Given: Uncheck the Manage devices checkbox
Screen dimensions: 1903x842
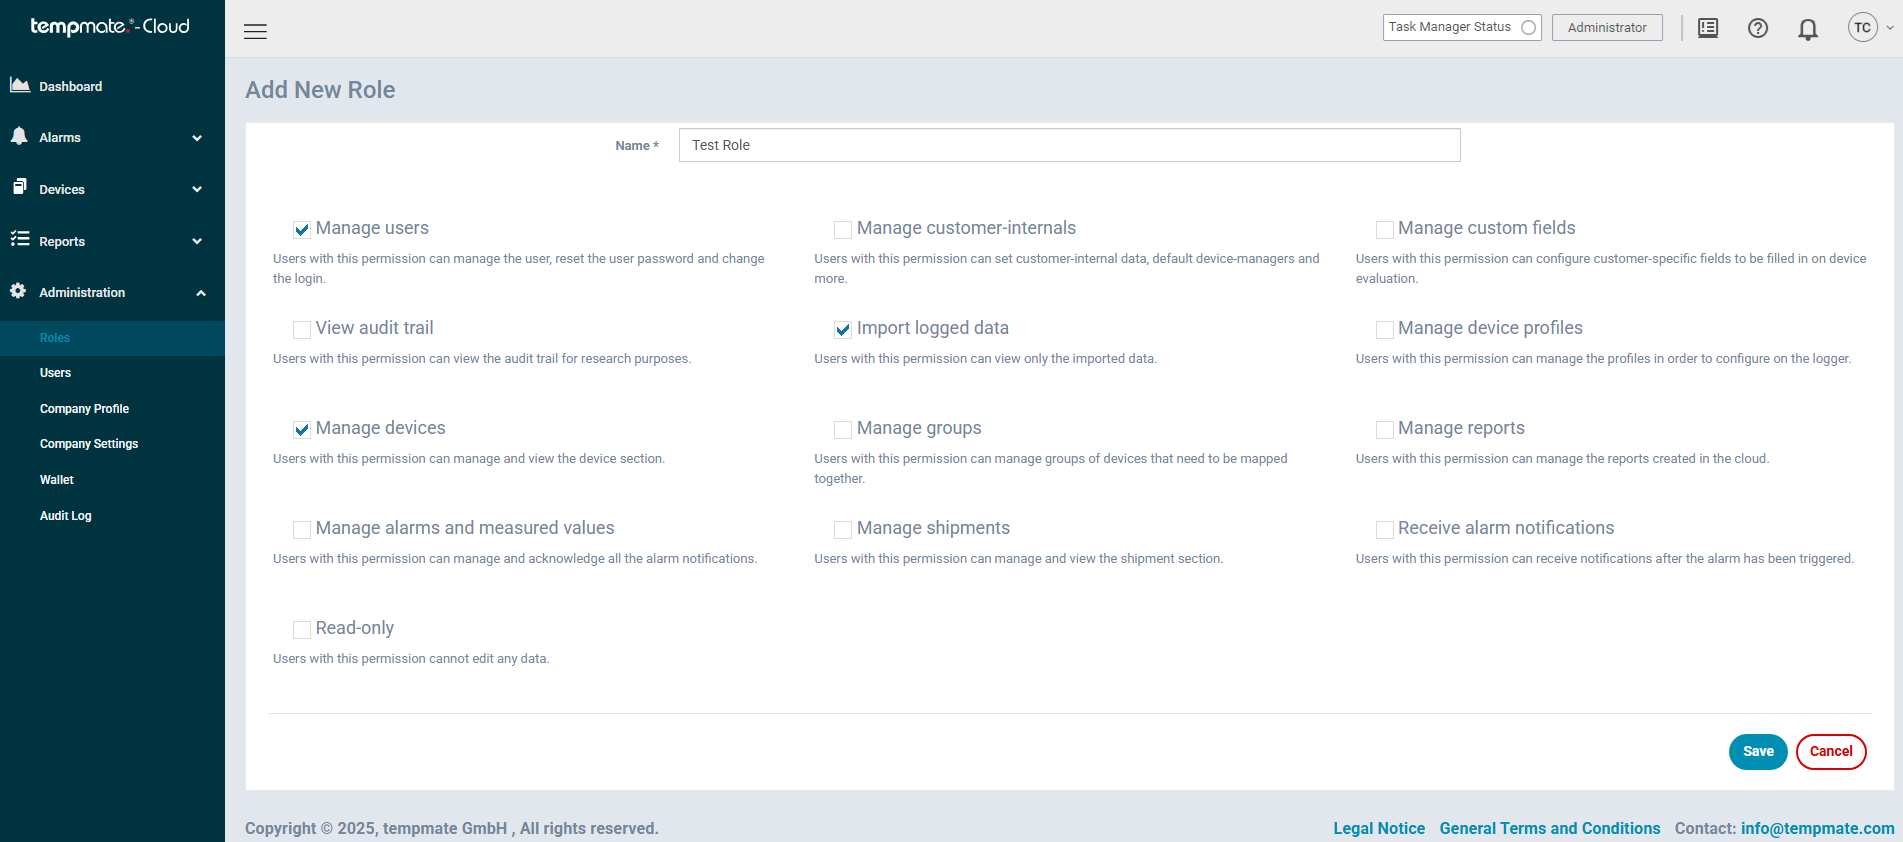Looking at the screenshot, I should click(x=302, y=429).
